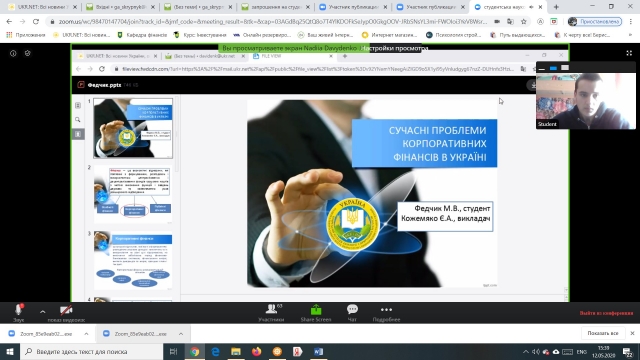Click the green Share Screen icon
The image size is (640, 360).
316,309
